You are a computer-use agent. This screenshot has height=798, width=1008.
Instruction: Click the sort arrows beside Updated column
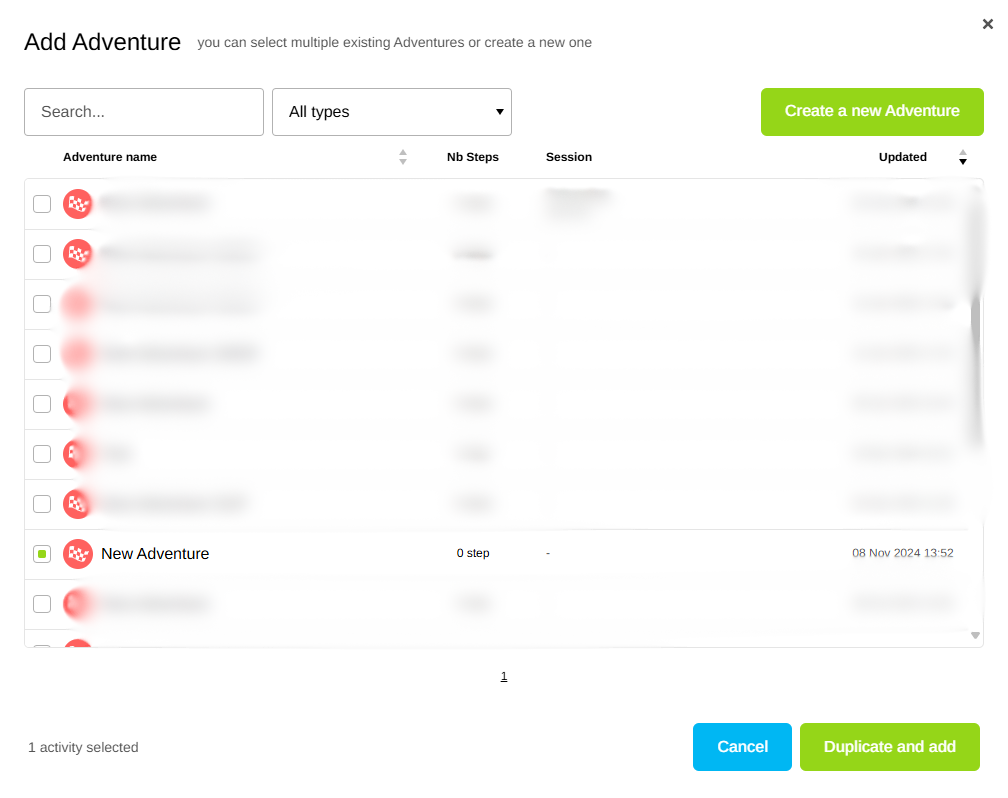pyautogui.click(x=963, y=157)
